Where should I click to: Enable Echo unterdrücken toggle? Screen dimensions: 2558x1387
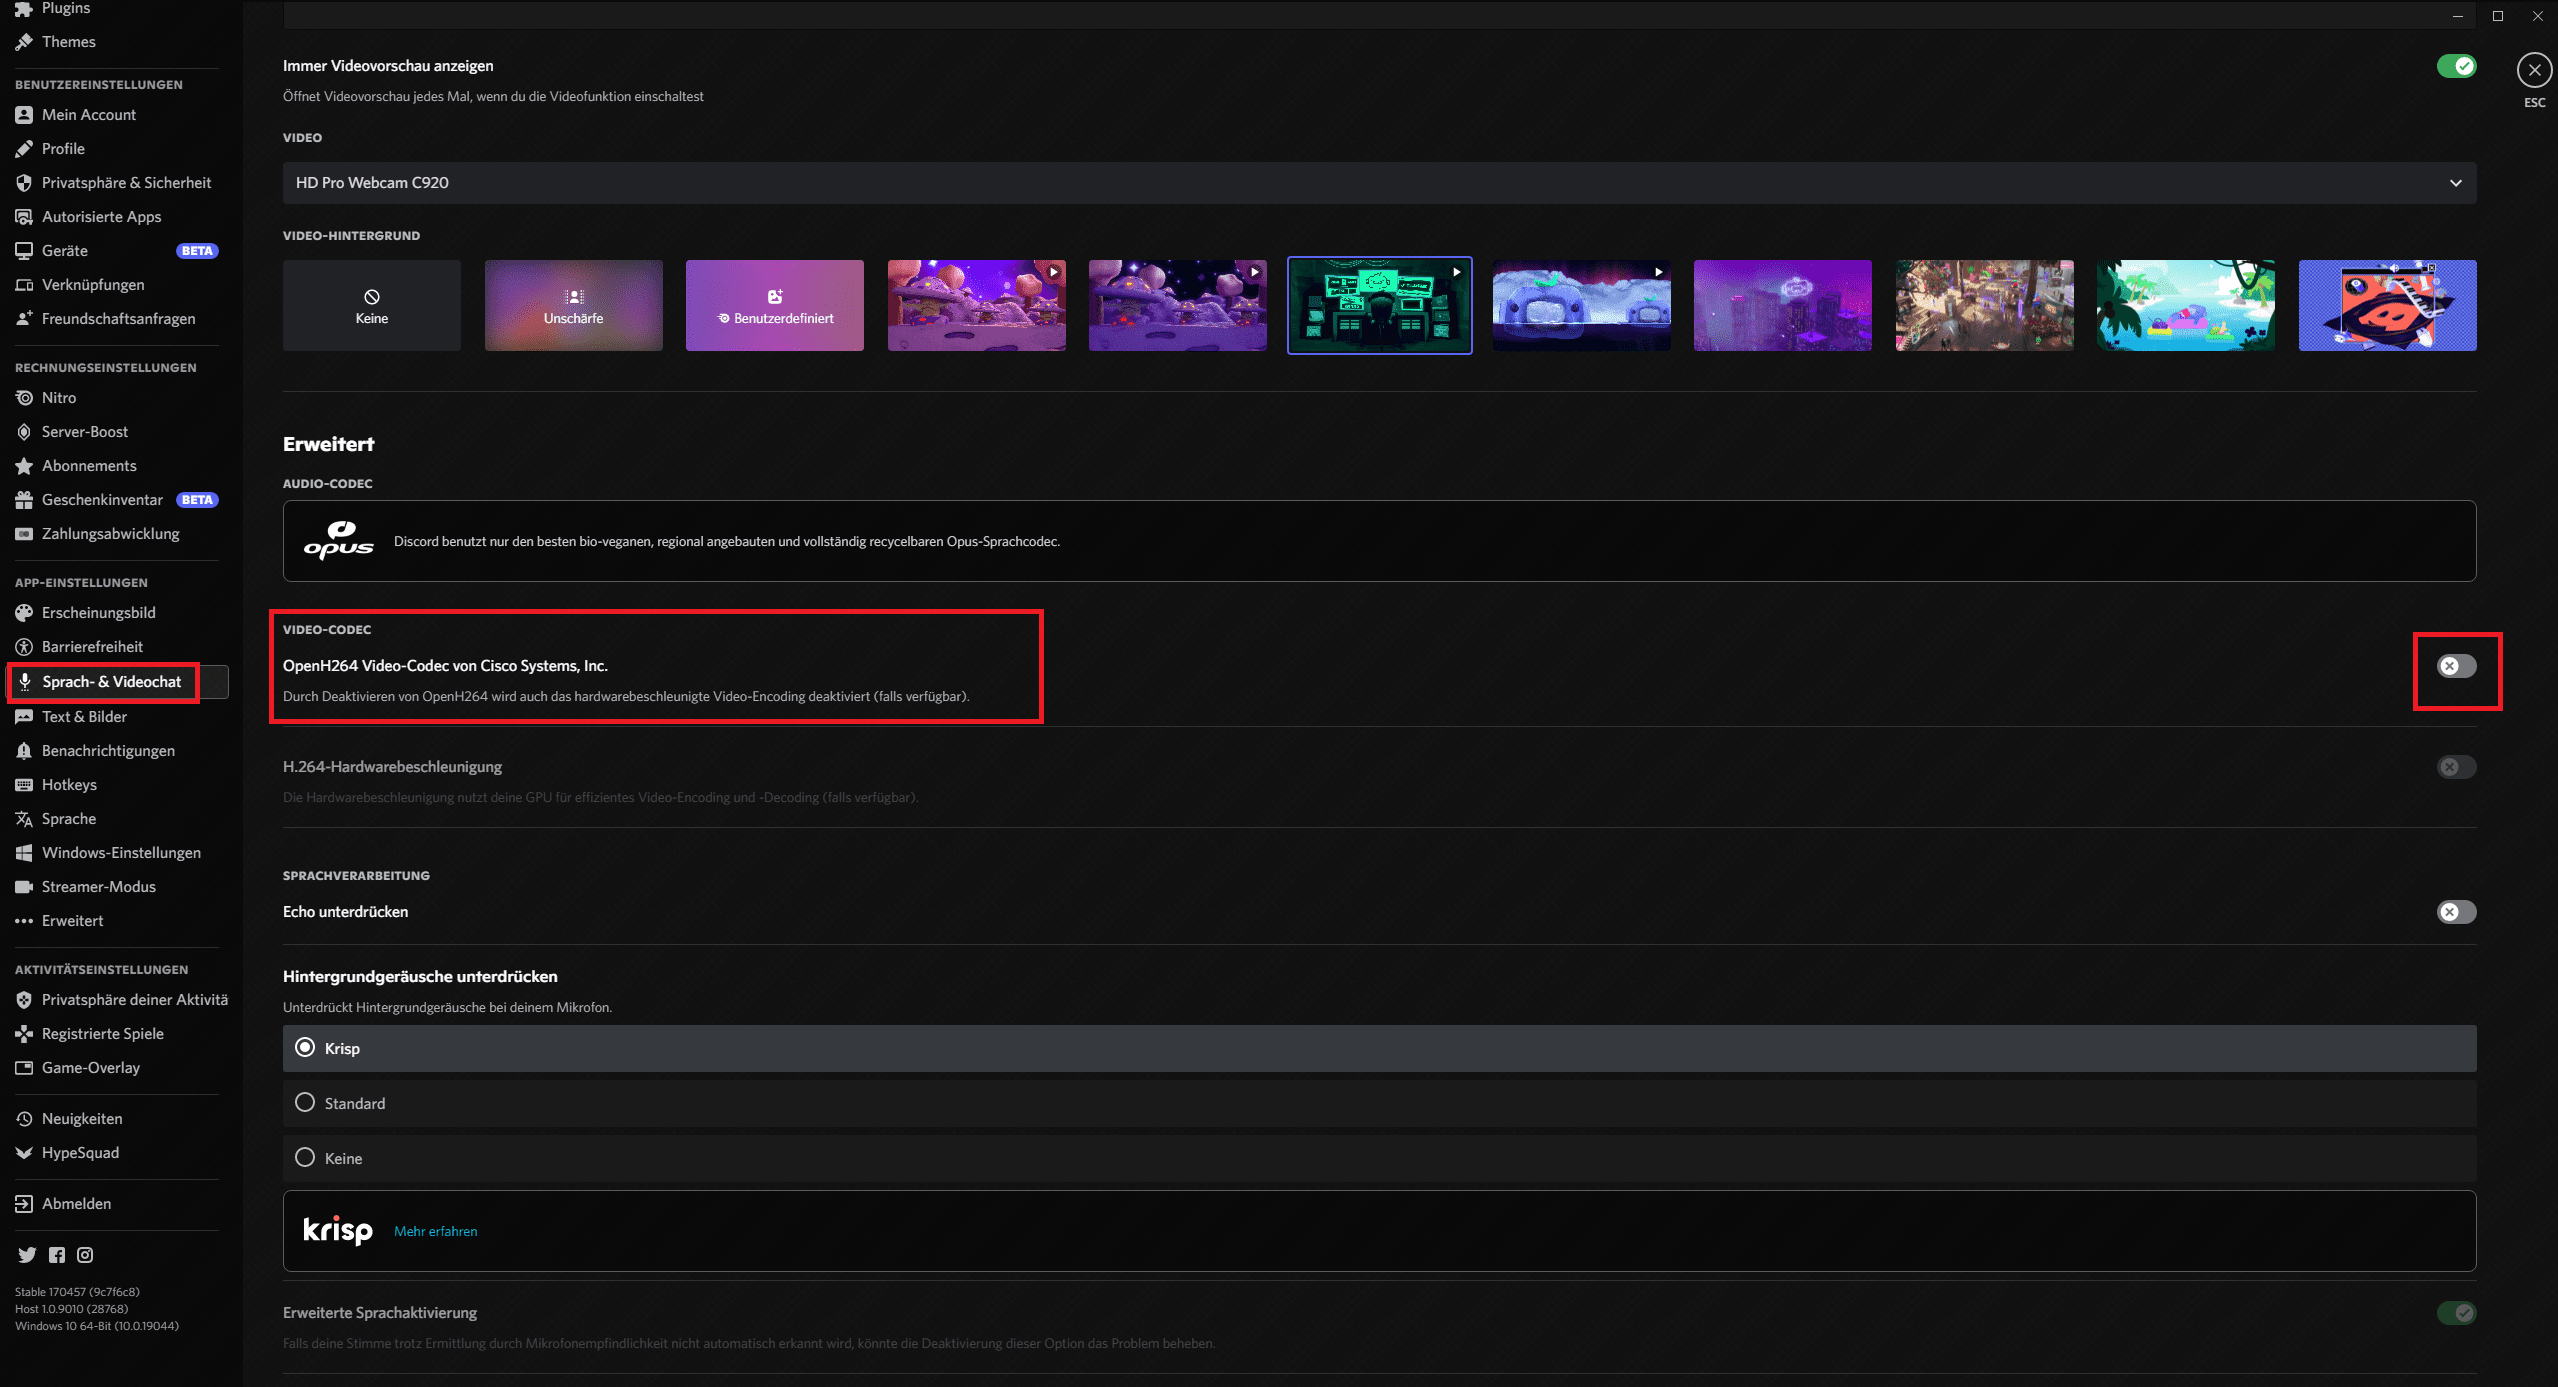(2456, 912)
